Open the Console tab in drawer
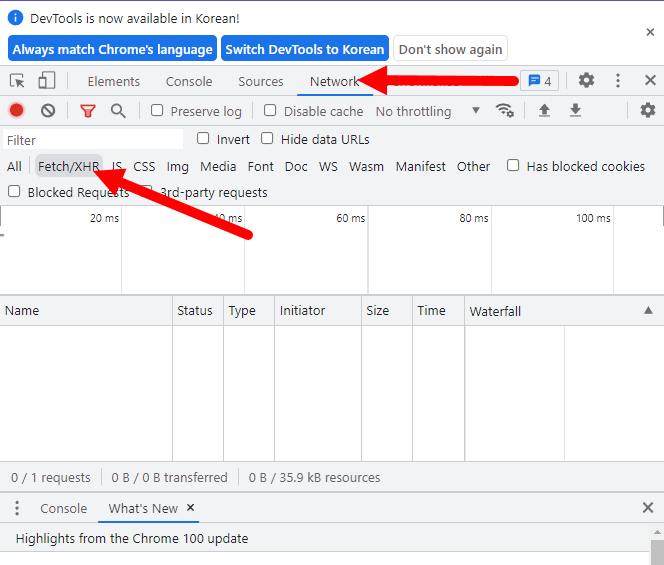The width and height of the screenshot is (664, 565). pos(64,508)
